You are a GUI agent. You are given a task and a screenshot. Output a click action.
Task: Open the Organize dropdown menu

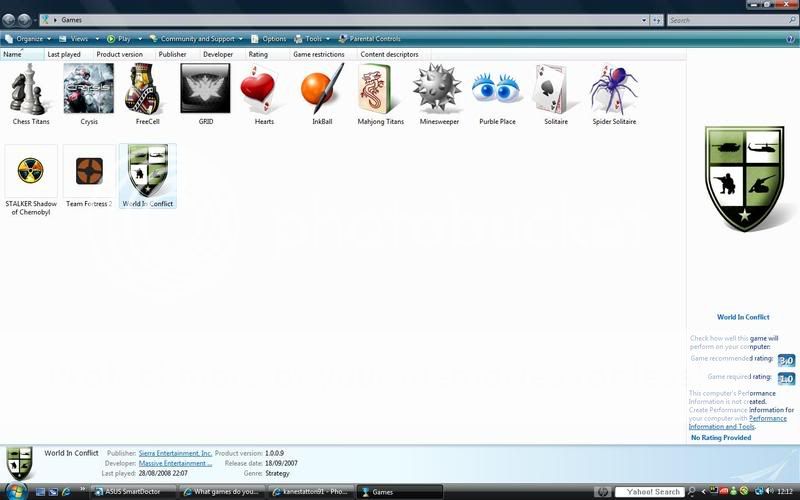click(28, 39)
